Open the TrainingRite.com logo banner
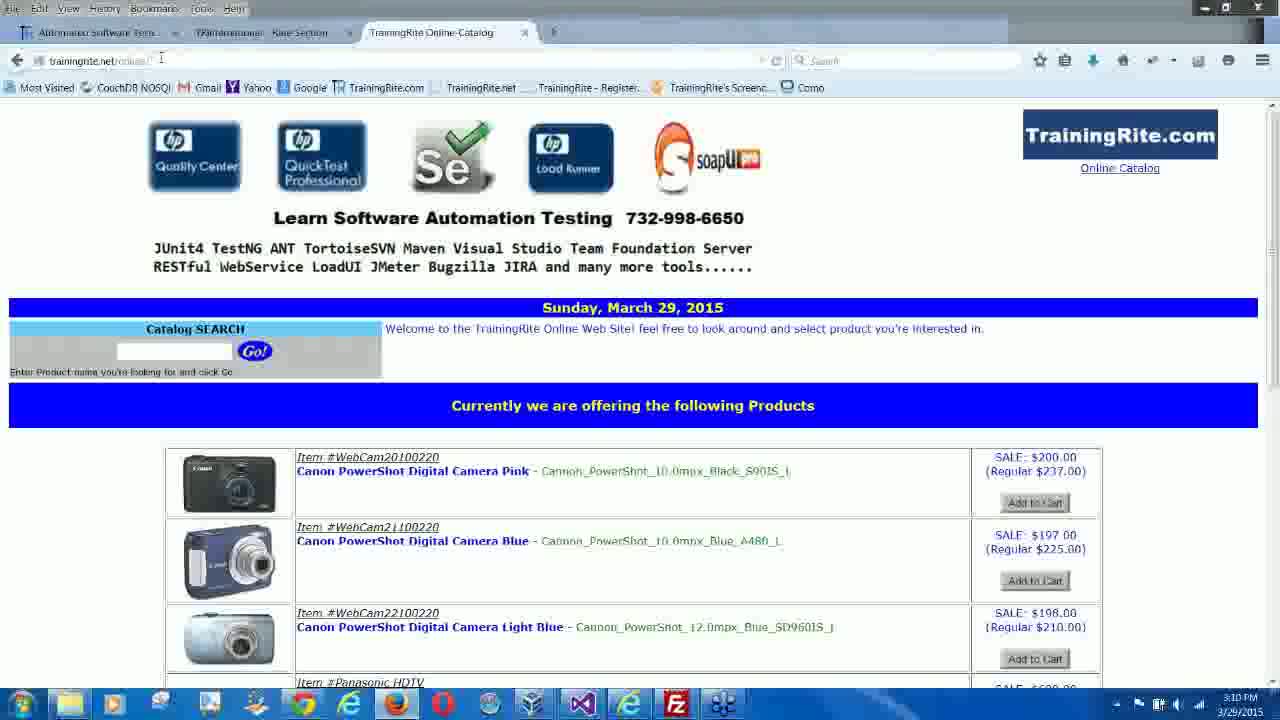This screenshot has width=1280, height=720. [1120, 135]
